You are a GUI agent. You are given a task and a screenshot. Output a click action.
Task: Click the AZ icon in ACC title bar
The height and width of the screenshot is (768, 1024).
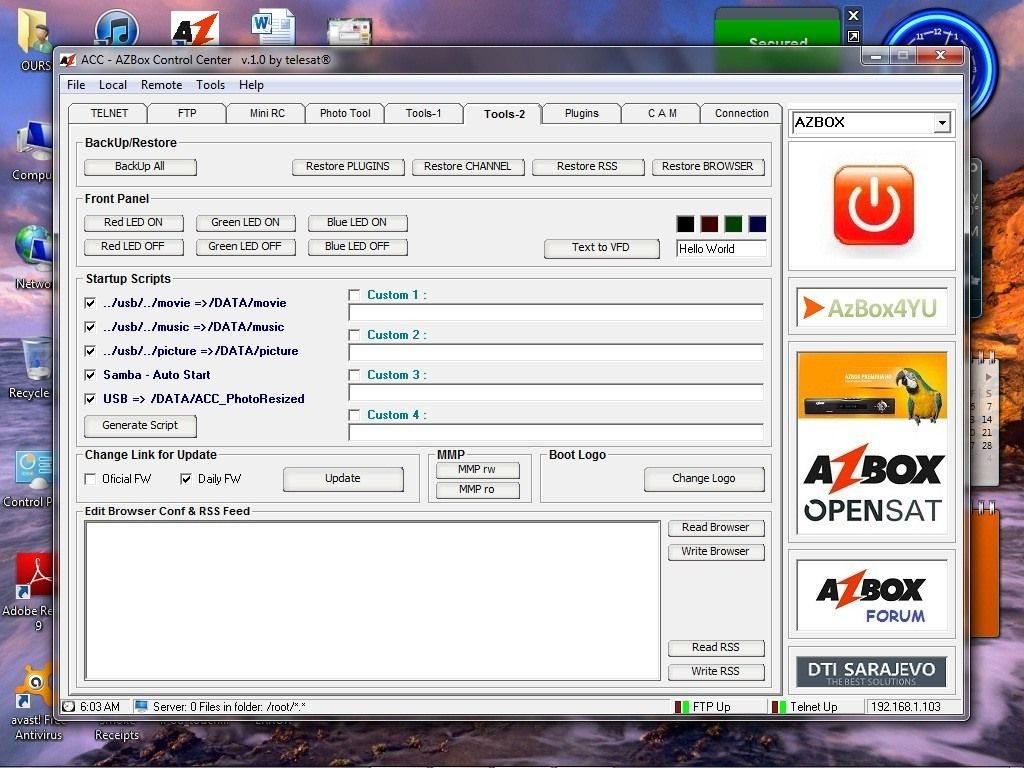68,60
